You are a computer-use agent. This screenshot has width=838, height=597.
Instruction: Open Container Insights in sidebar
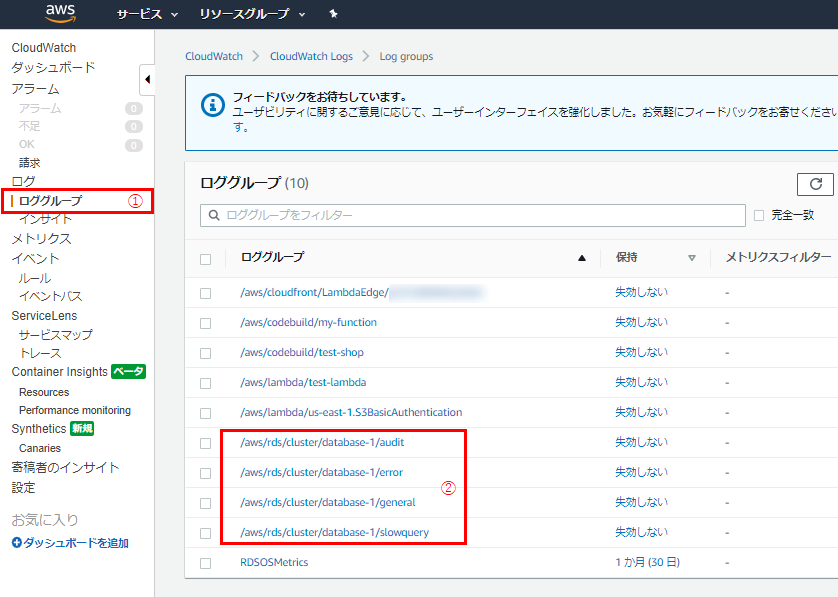(60, 371)
